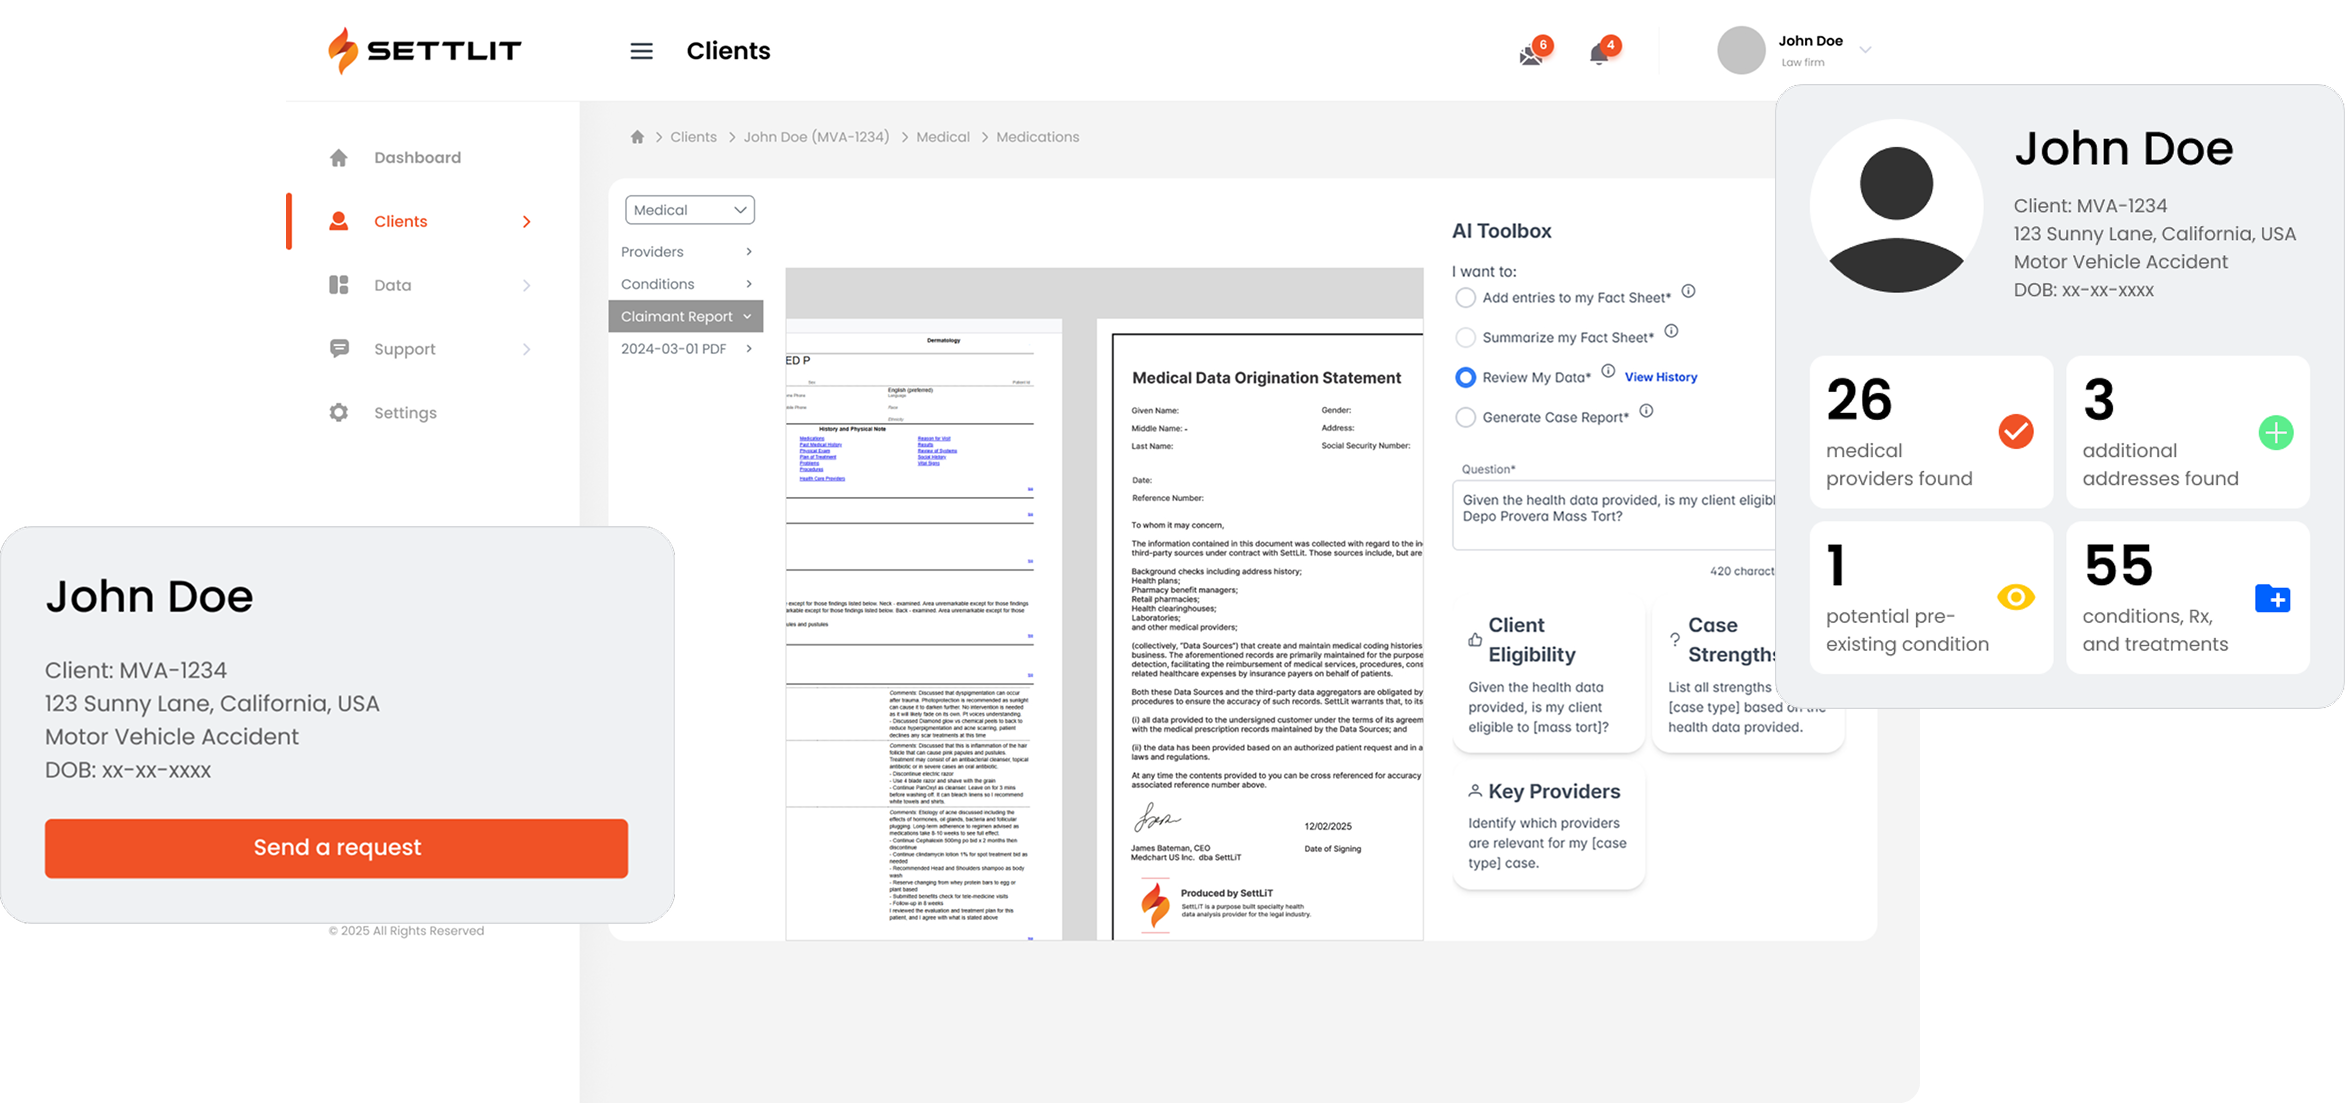Go to Dashboard in sidebar
Image resolution: width=2345 pixels, height=1103 pixels.
click(417, 158)
